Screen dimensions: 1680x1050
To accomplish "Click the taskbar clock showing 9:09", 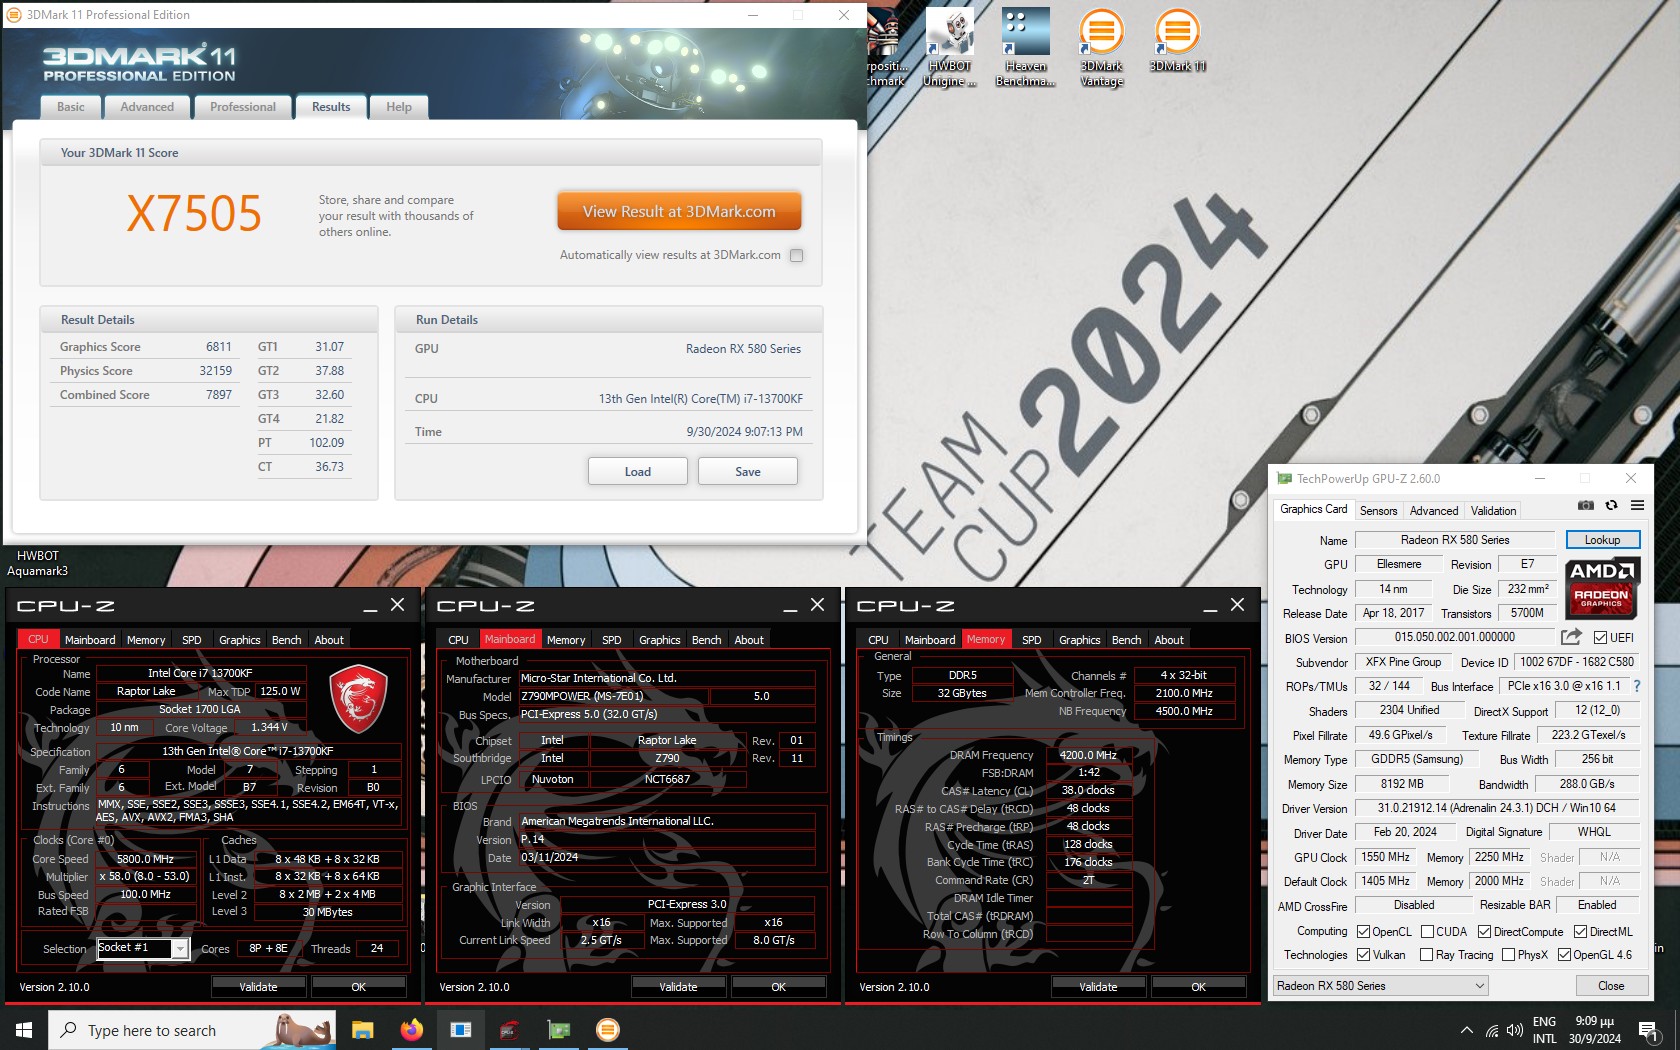I will [x=1594, y=1030].
